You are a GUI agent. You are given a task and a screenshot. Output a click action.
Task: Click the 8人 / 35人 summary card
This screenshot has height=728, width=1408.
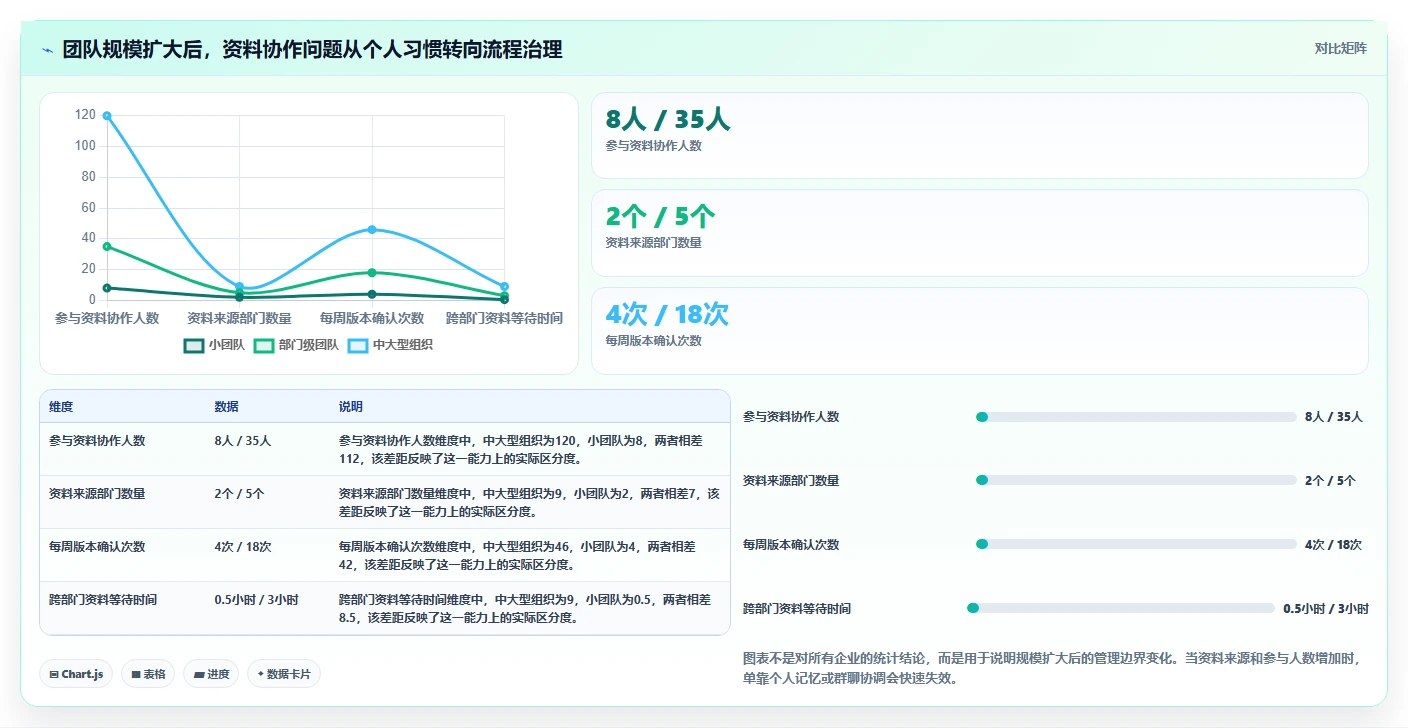(x=979, y=135)
